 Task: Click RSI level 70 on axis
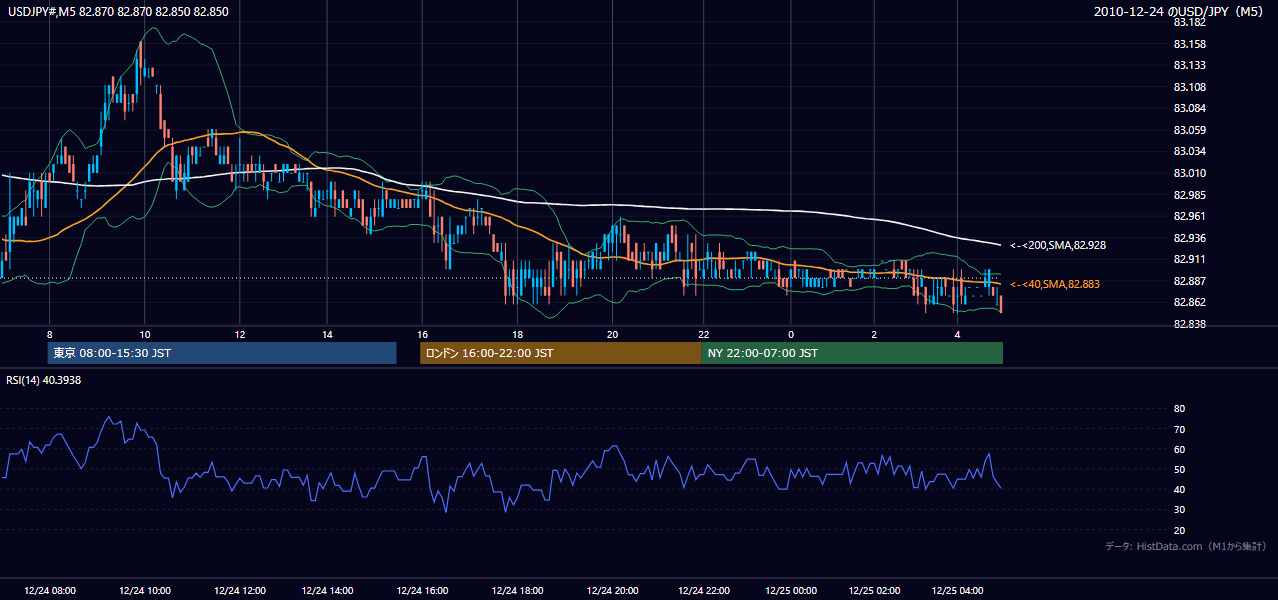[x=1179, y=429]
